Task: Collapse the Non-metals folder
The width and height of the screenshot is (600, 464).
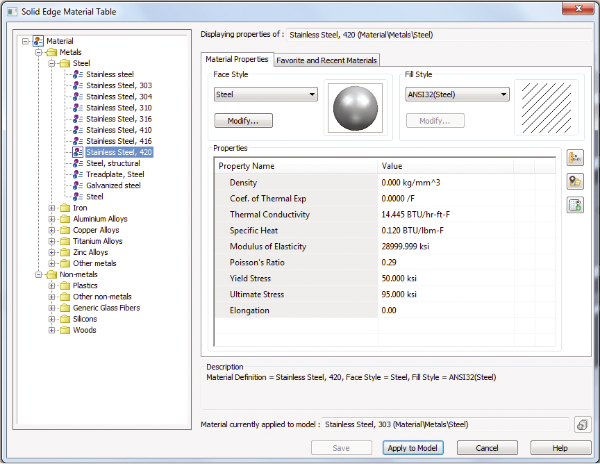Action: [39, 274]
